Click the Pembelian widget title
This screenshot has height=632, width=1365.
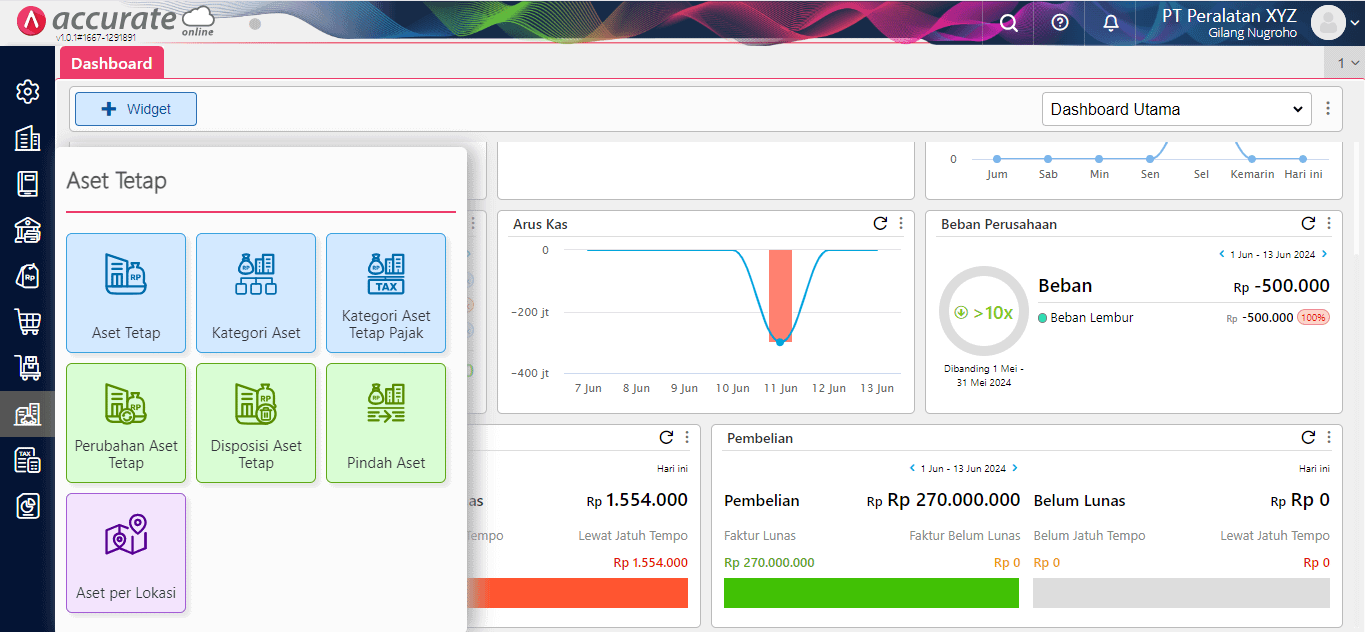click(x=760, y=438)
